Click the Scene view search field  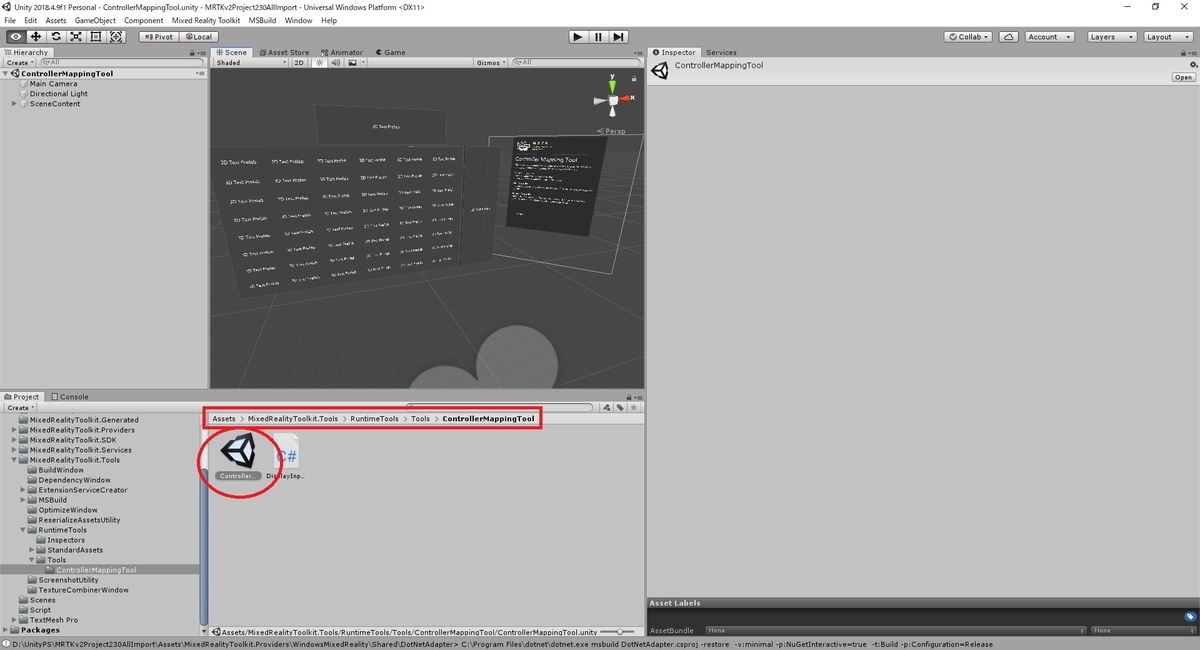coord(578,62)
